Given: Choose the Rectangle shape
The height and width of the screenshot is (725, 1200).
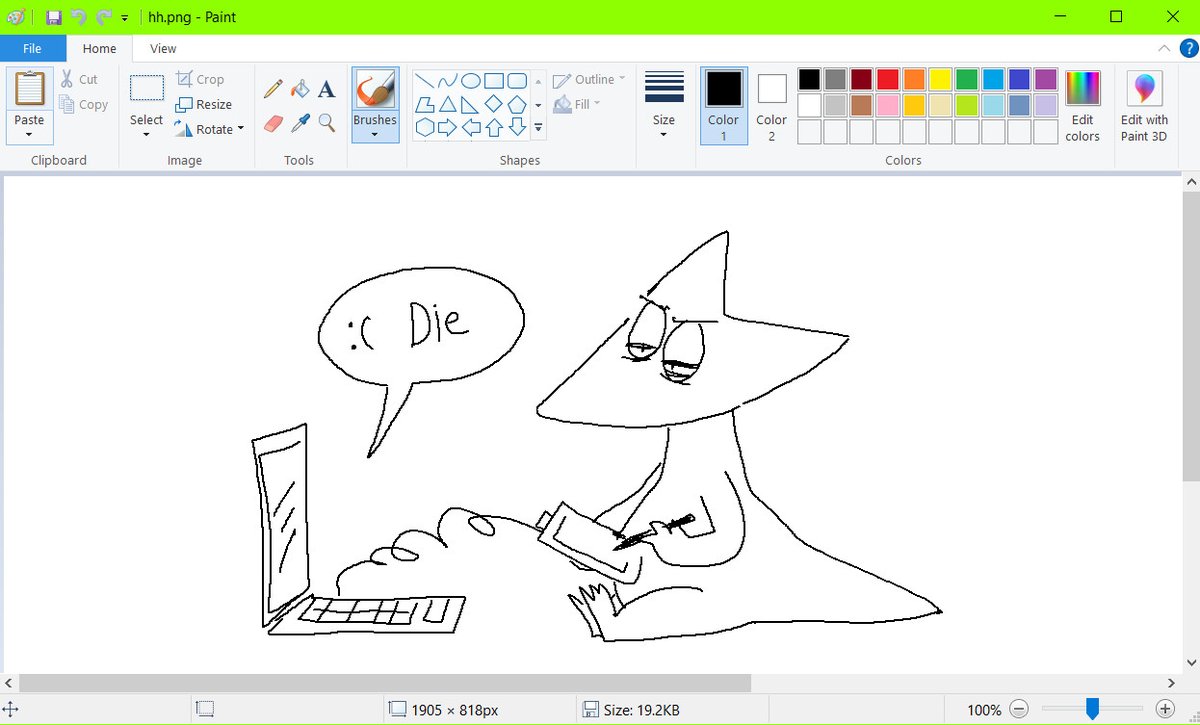Looking at the screenshot, I should point(493,81).
